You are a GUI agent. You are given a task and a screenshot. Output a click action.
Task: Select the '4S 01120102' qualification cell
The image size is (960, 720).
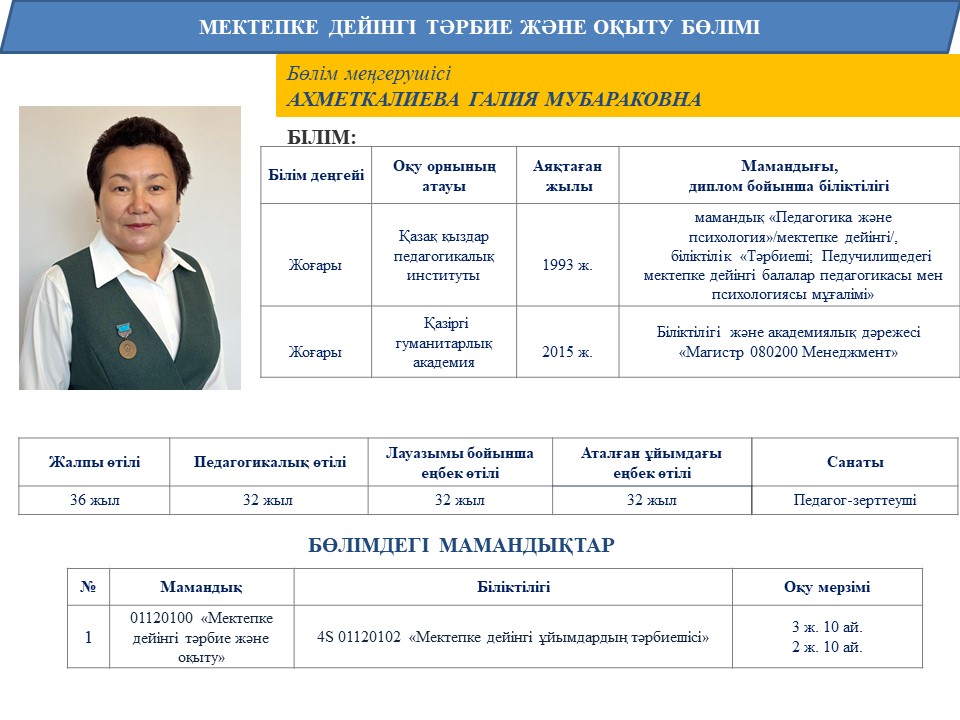pos(512,636)
